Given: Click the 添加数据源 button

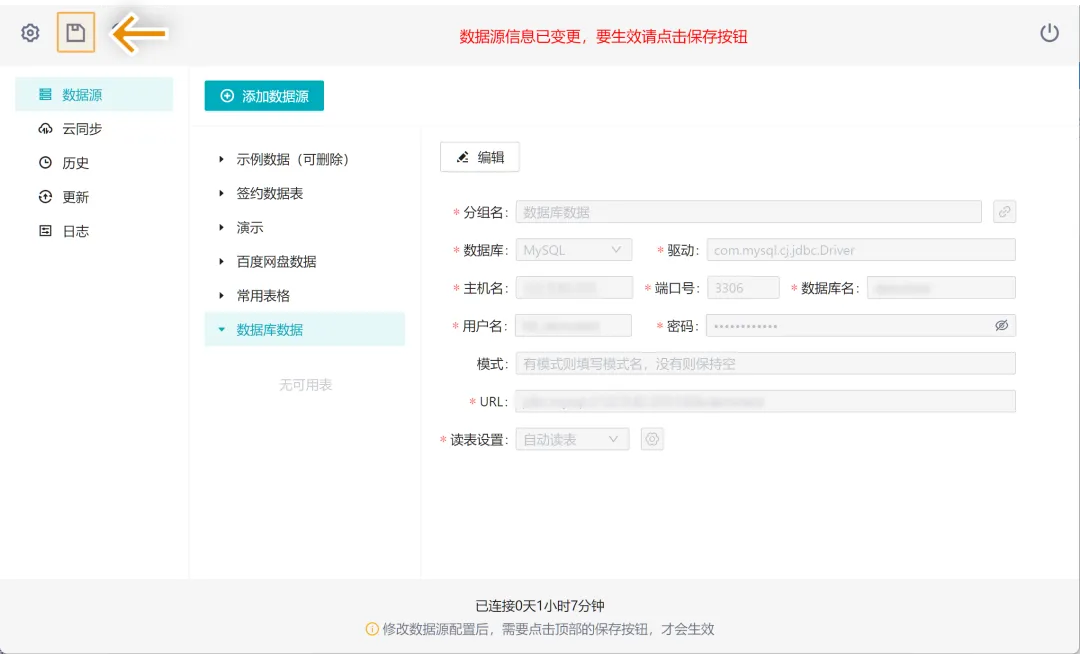Looking at the screenshot, I should 264,96.
